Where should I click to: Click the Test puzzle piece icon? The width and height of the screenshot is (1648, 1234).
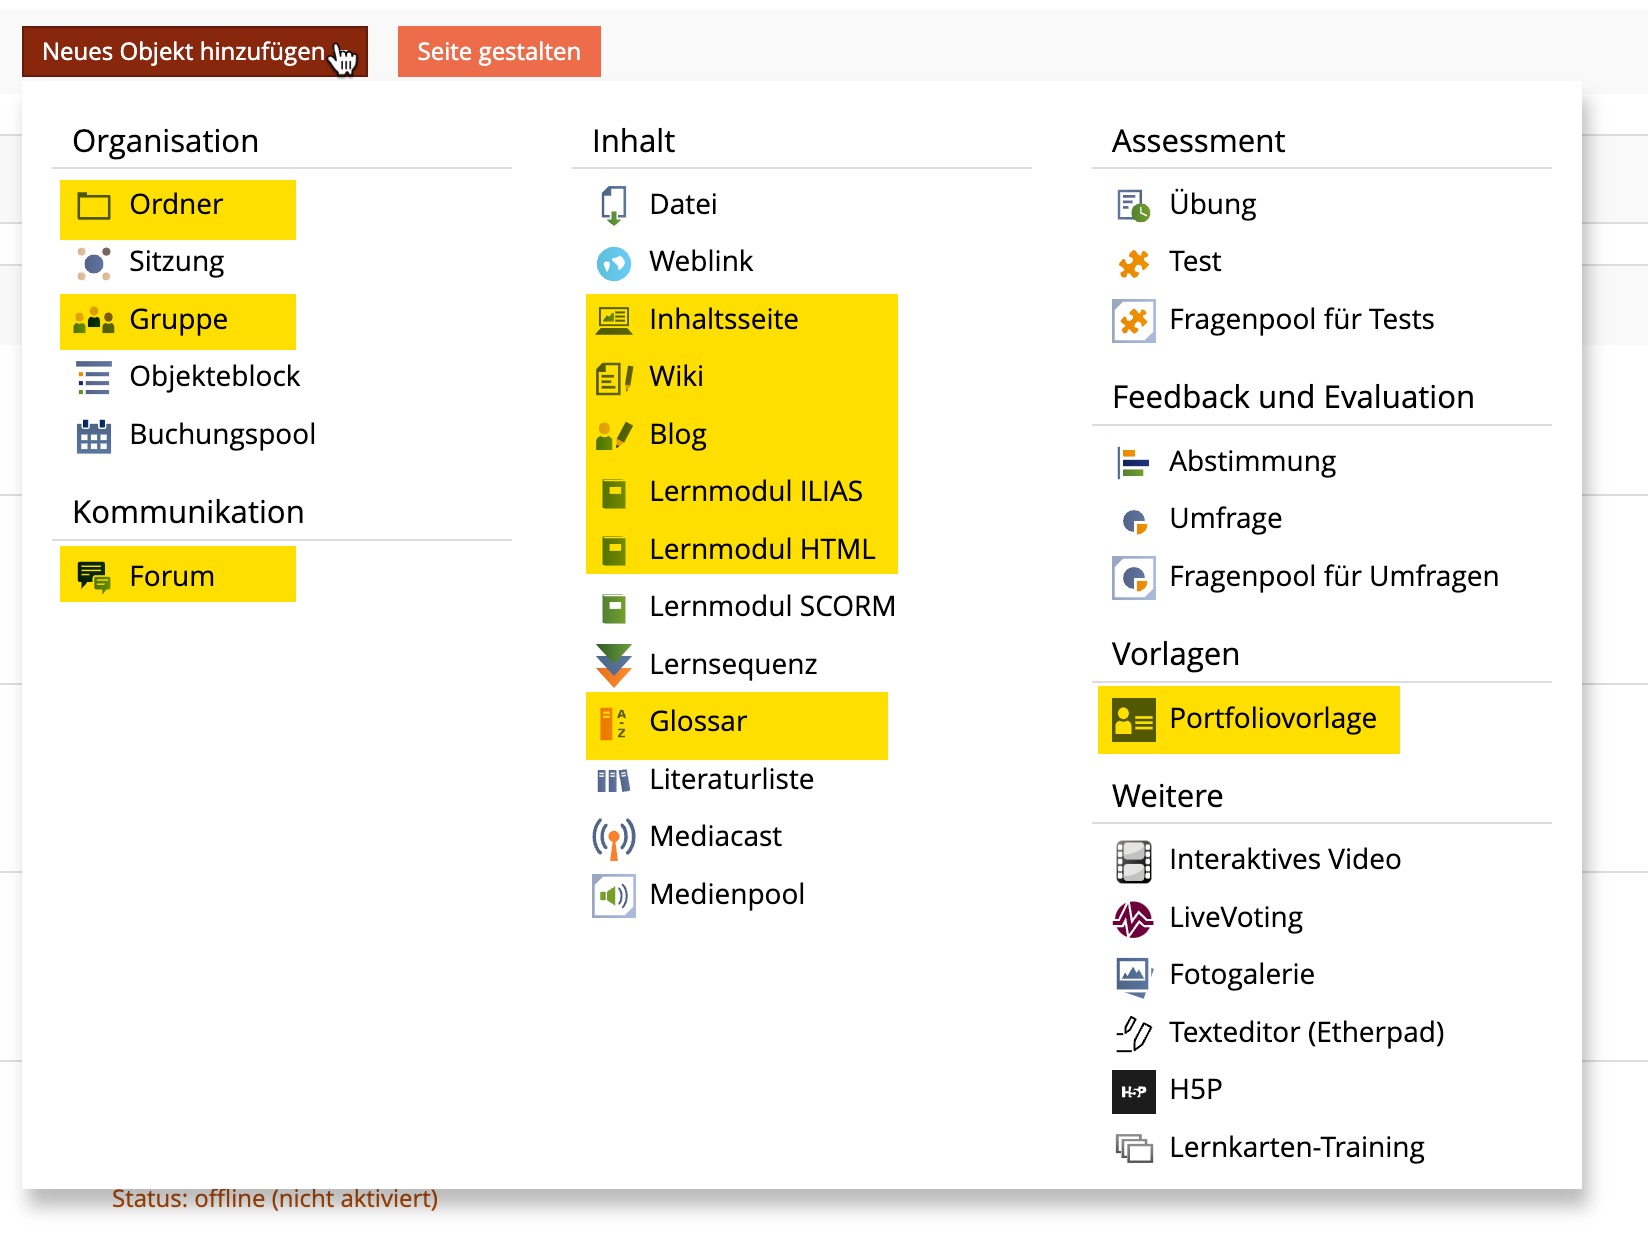coord(1133,263)
